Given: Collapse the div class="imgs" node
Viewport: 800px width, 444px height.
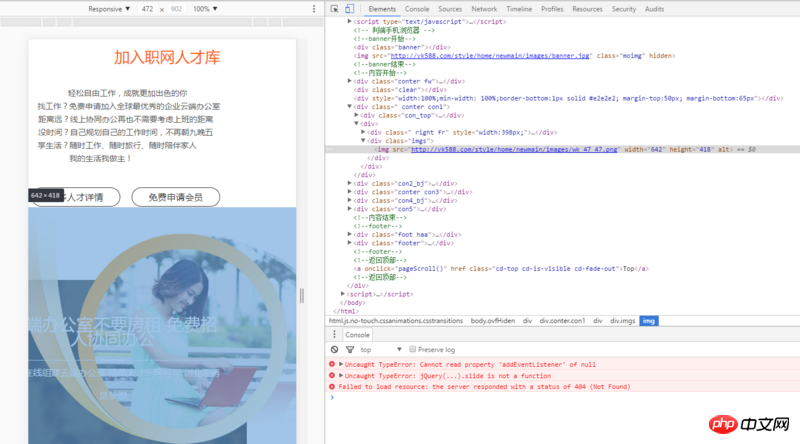Looking at the screenshot, I should pyautogui.click(x=362, y=140).
